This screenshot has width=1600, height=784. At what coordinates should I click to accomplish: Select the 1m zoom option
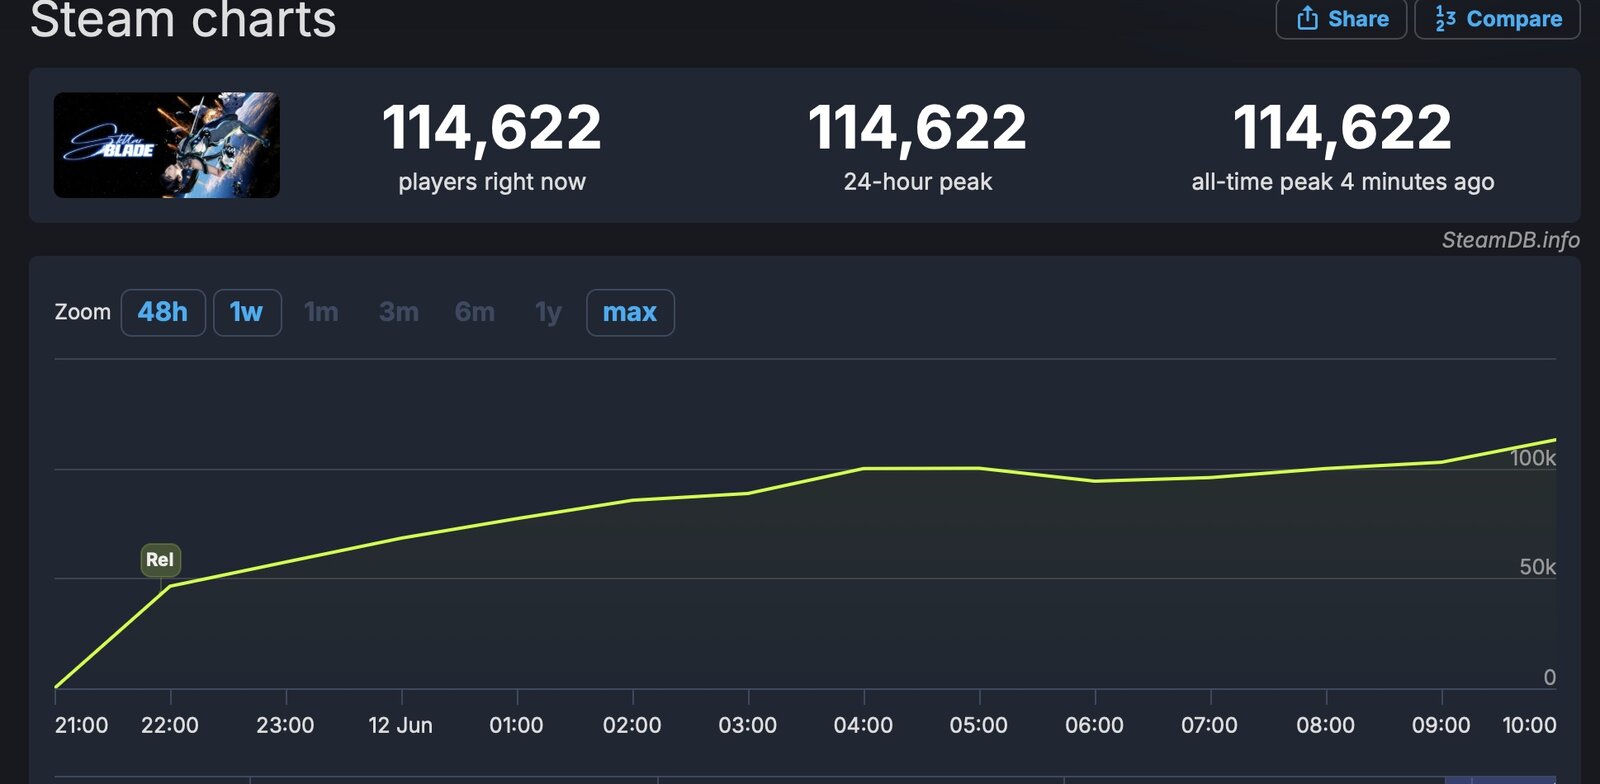321,312
